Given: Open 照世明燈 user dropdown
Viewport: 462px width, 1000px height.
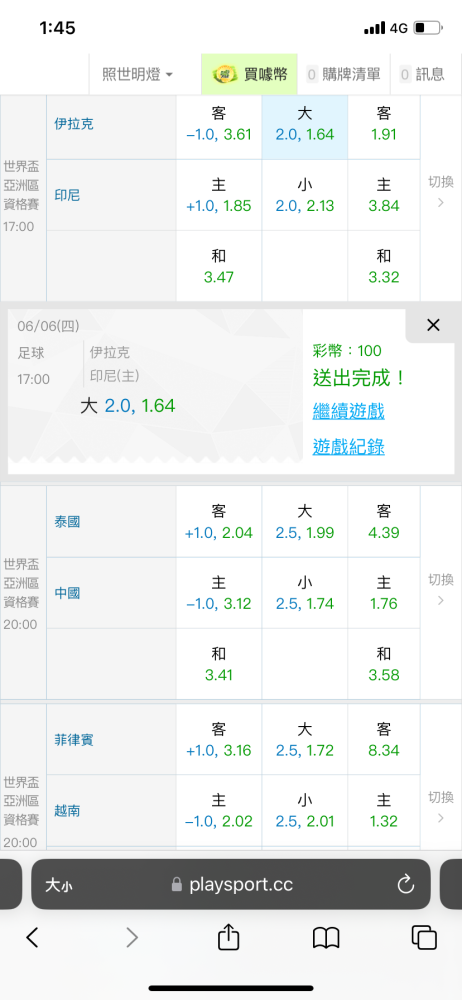Looking at the screenshot, I should (138, 75).
